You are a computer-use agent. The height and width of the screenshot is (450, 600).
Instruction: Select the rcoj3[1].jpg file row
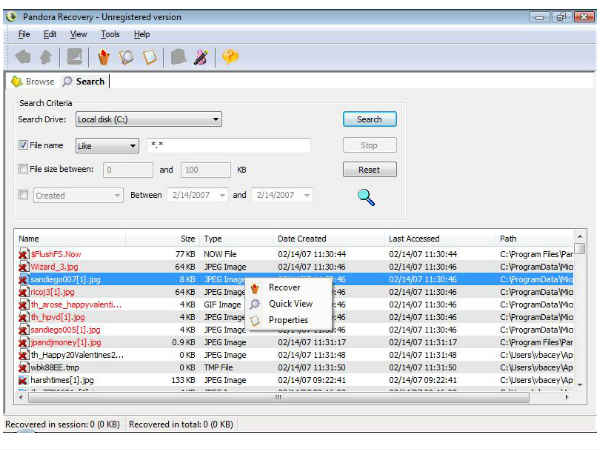(x=295, y=292)
